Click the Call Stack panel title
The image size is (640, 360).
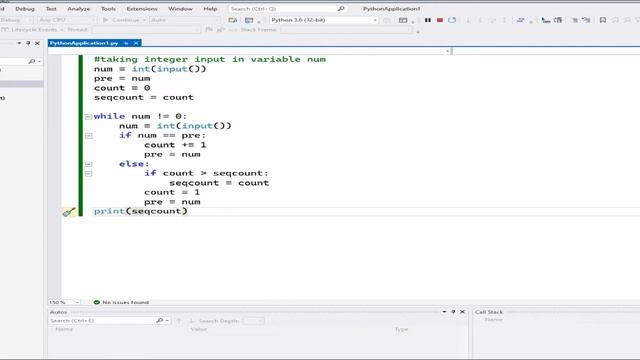(x=489, y=312)
